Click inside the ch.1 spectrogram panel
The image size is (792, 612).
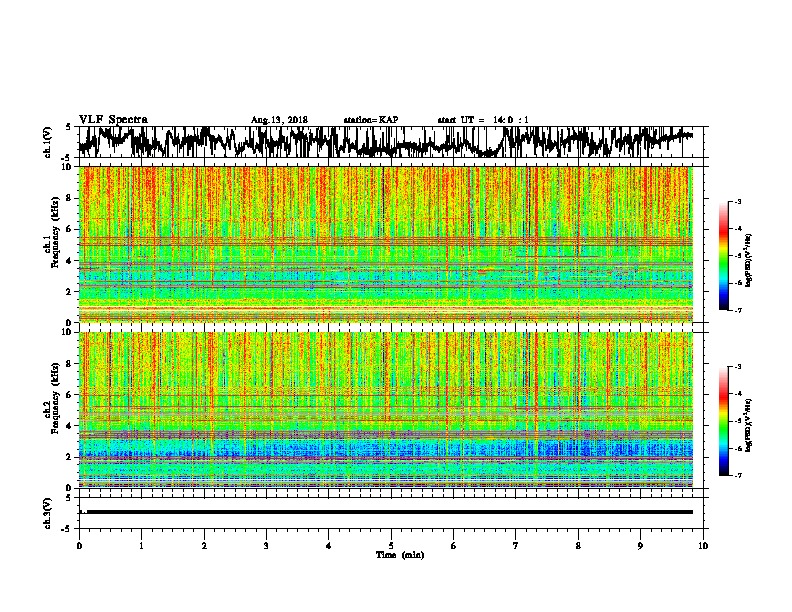click(386, 244)
